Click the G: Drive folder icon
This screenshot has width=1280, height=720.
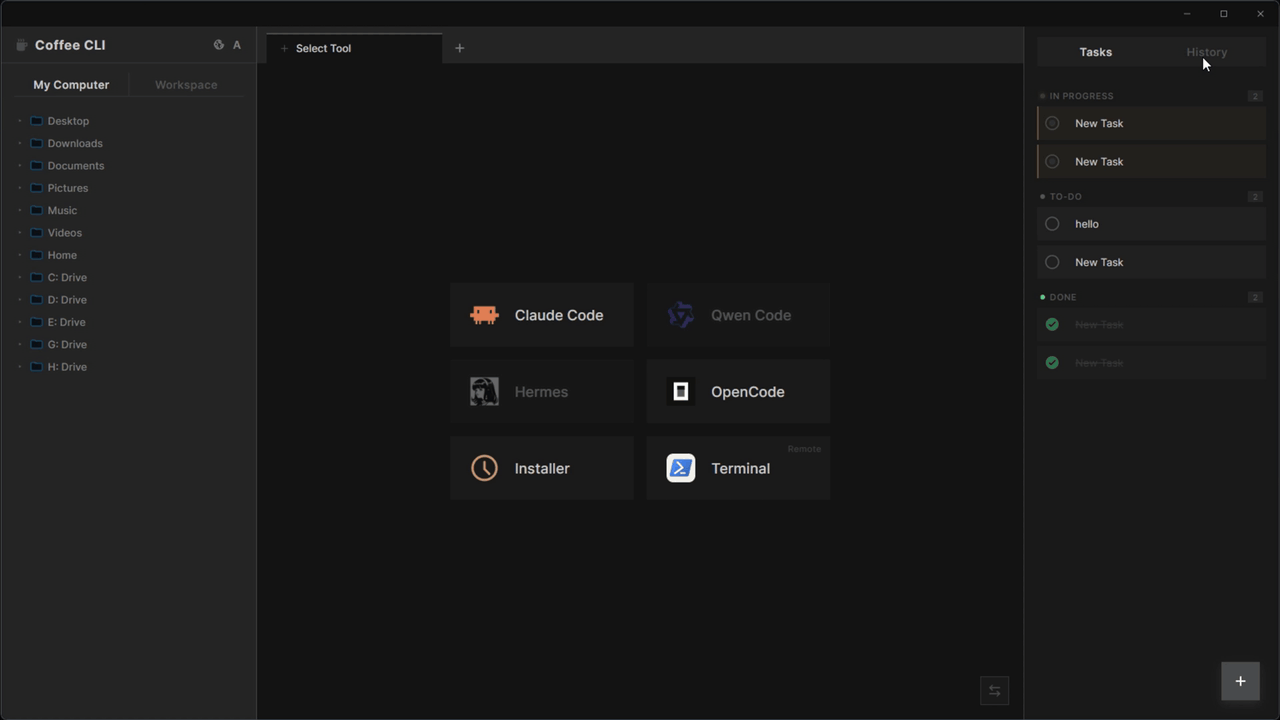pyautogui.click(x=37, y=344)
